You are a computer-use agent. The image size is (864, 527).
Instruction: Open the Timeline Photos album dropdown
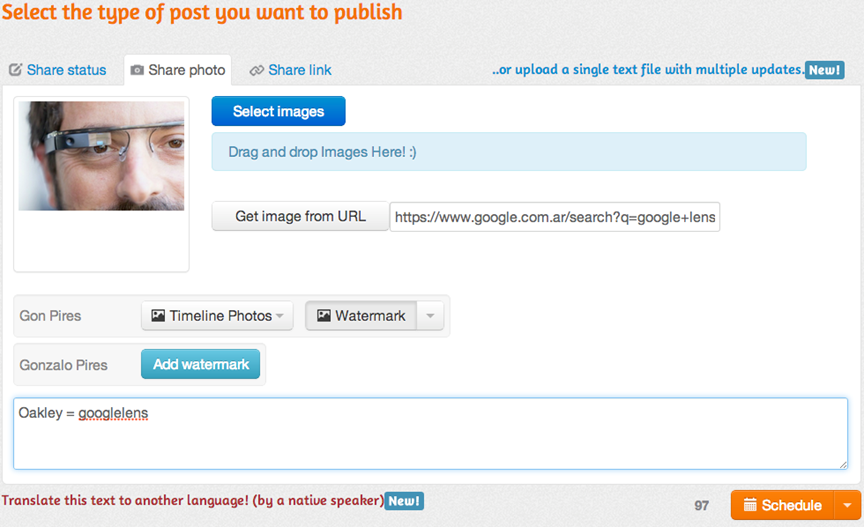pyautogui.click(x=217, y=316)
